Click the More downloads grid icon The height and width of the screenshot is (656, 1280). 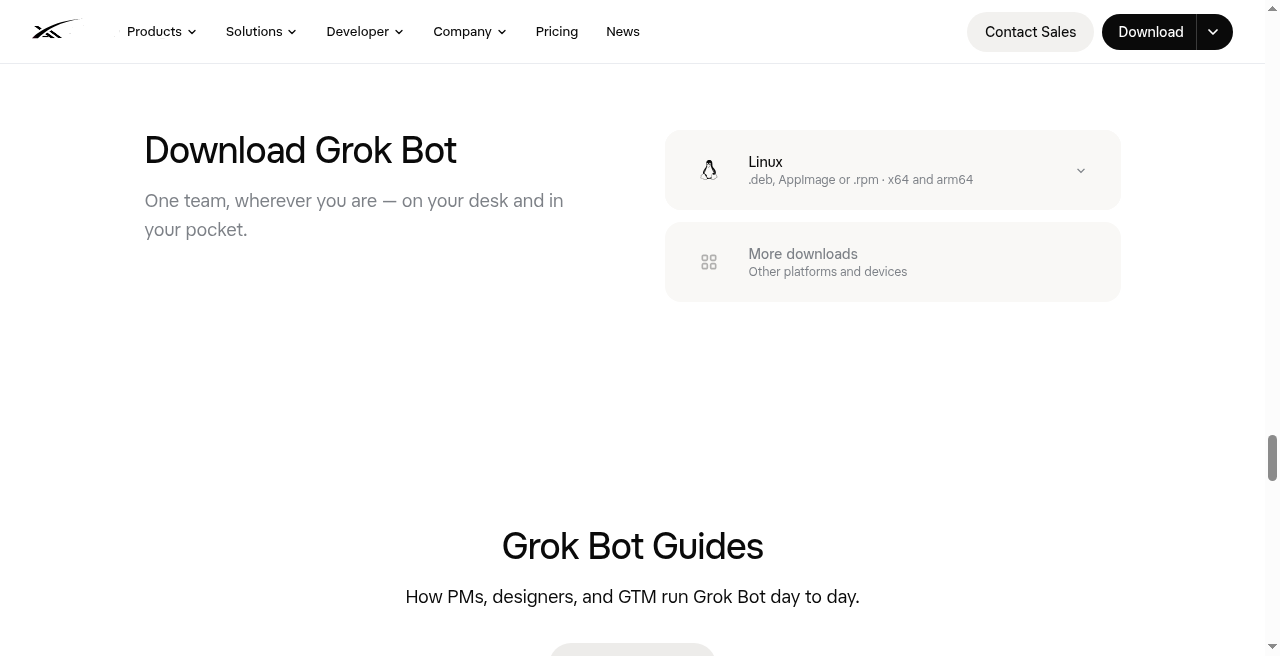[x=709, y=262]
